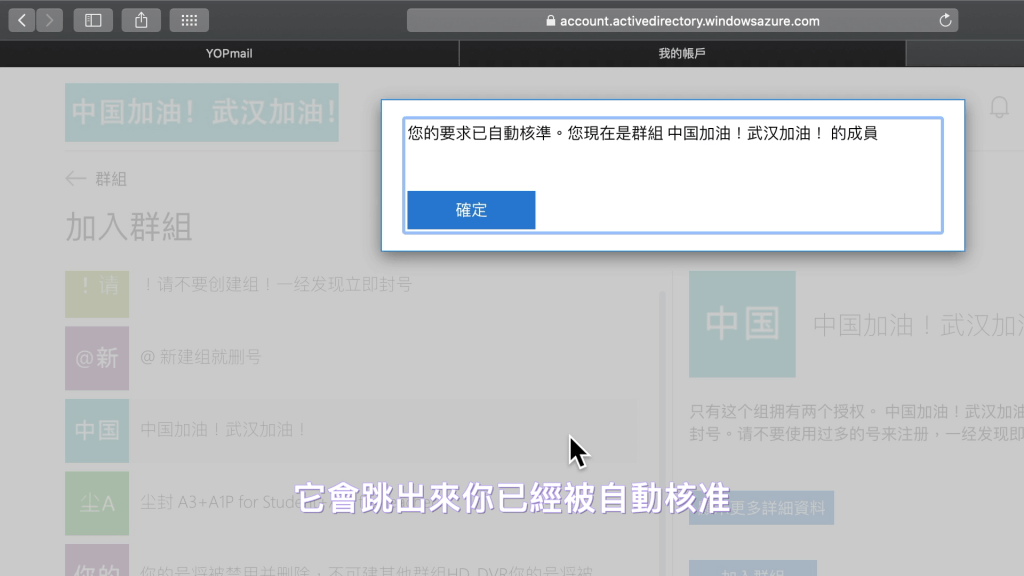Select the 尘封 A3+A1P group row
This screenshot has height=576, width=1024.
[351, 504]
